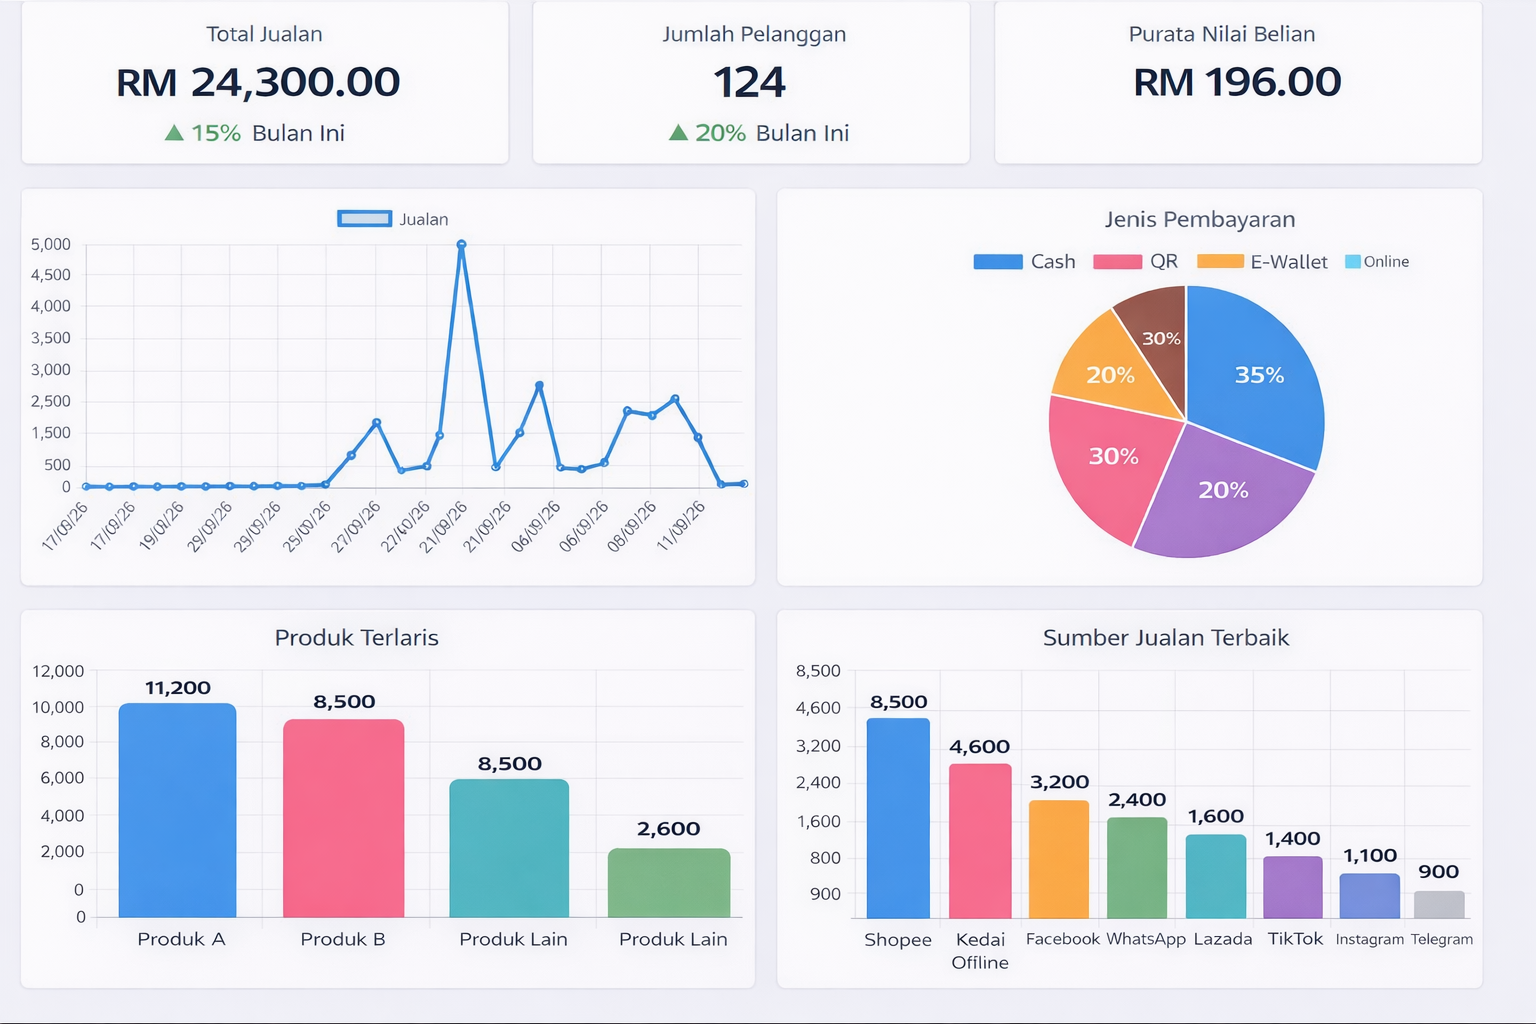
Task: Click the green up arrow beside 15%
Action: pyautogui.click(x=174, y=133)
